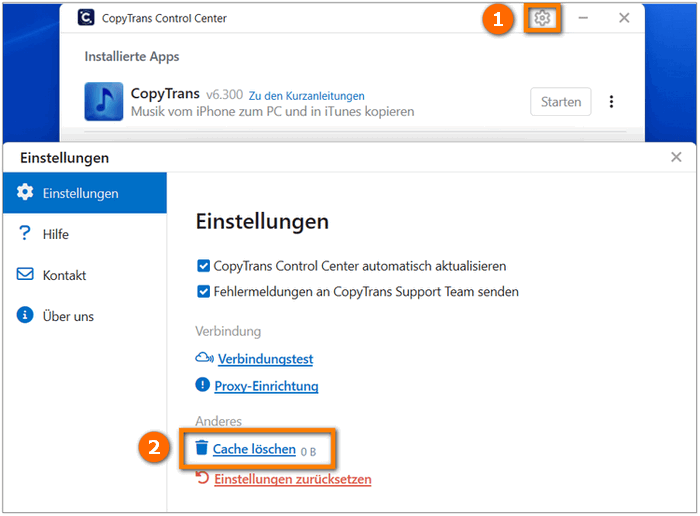Open the Zu den Kurzanleitungen link
Screen dimensions: 700x516
coord(306,96)
